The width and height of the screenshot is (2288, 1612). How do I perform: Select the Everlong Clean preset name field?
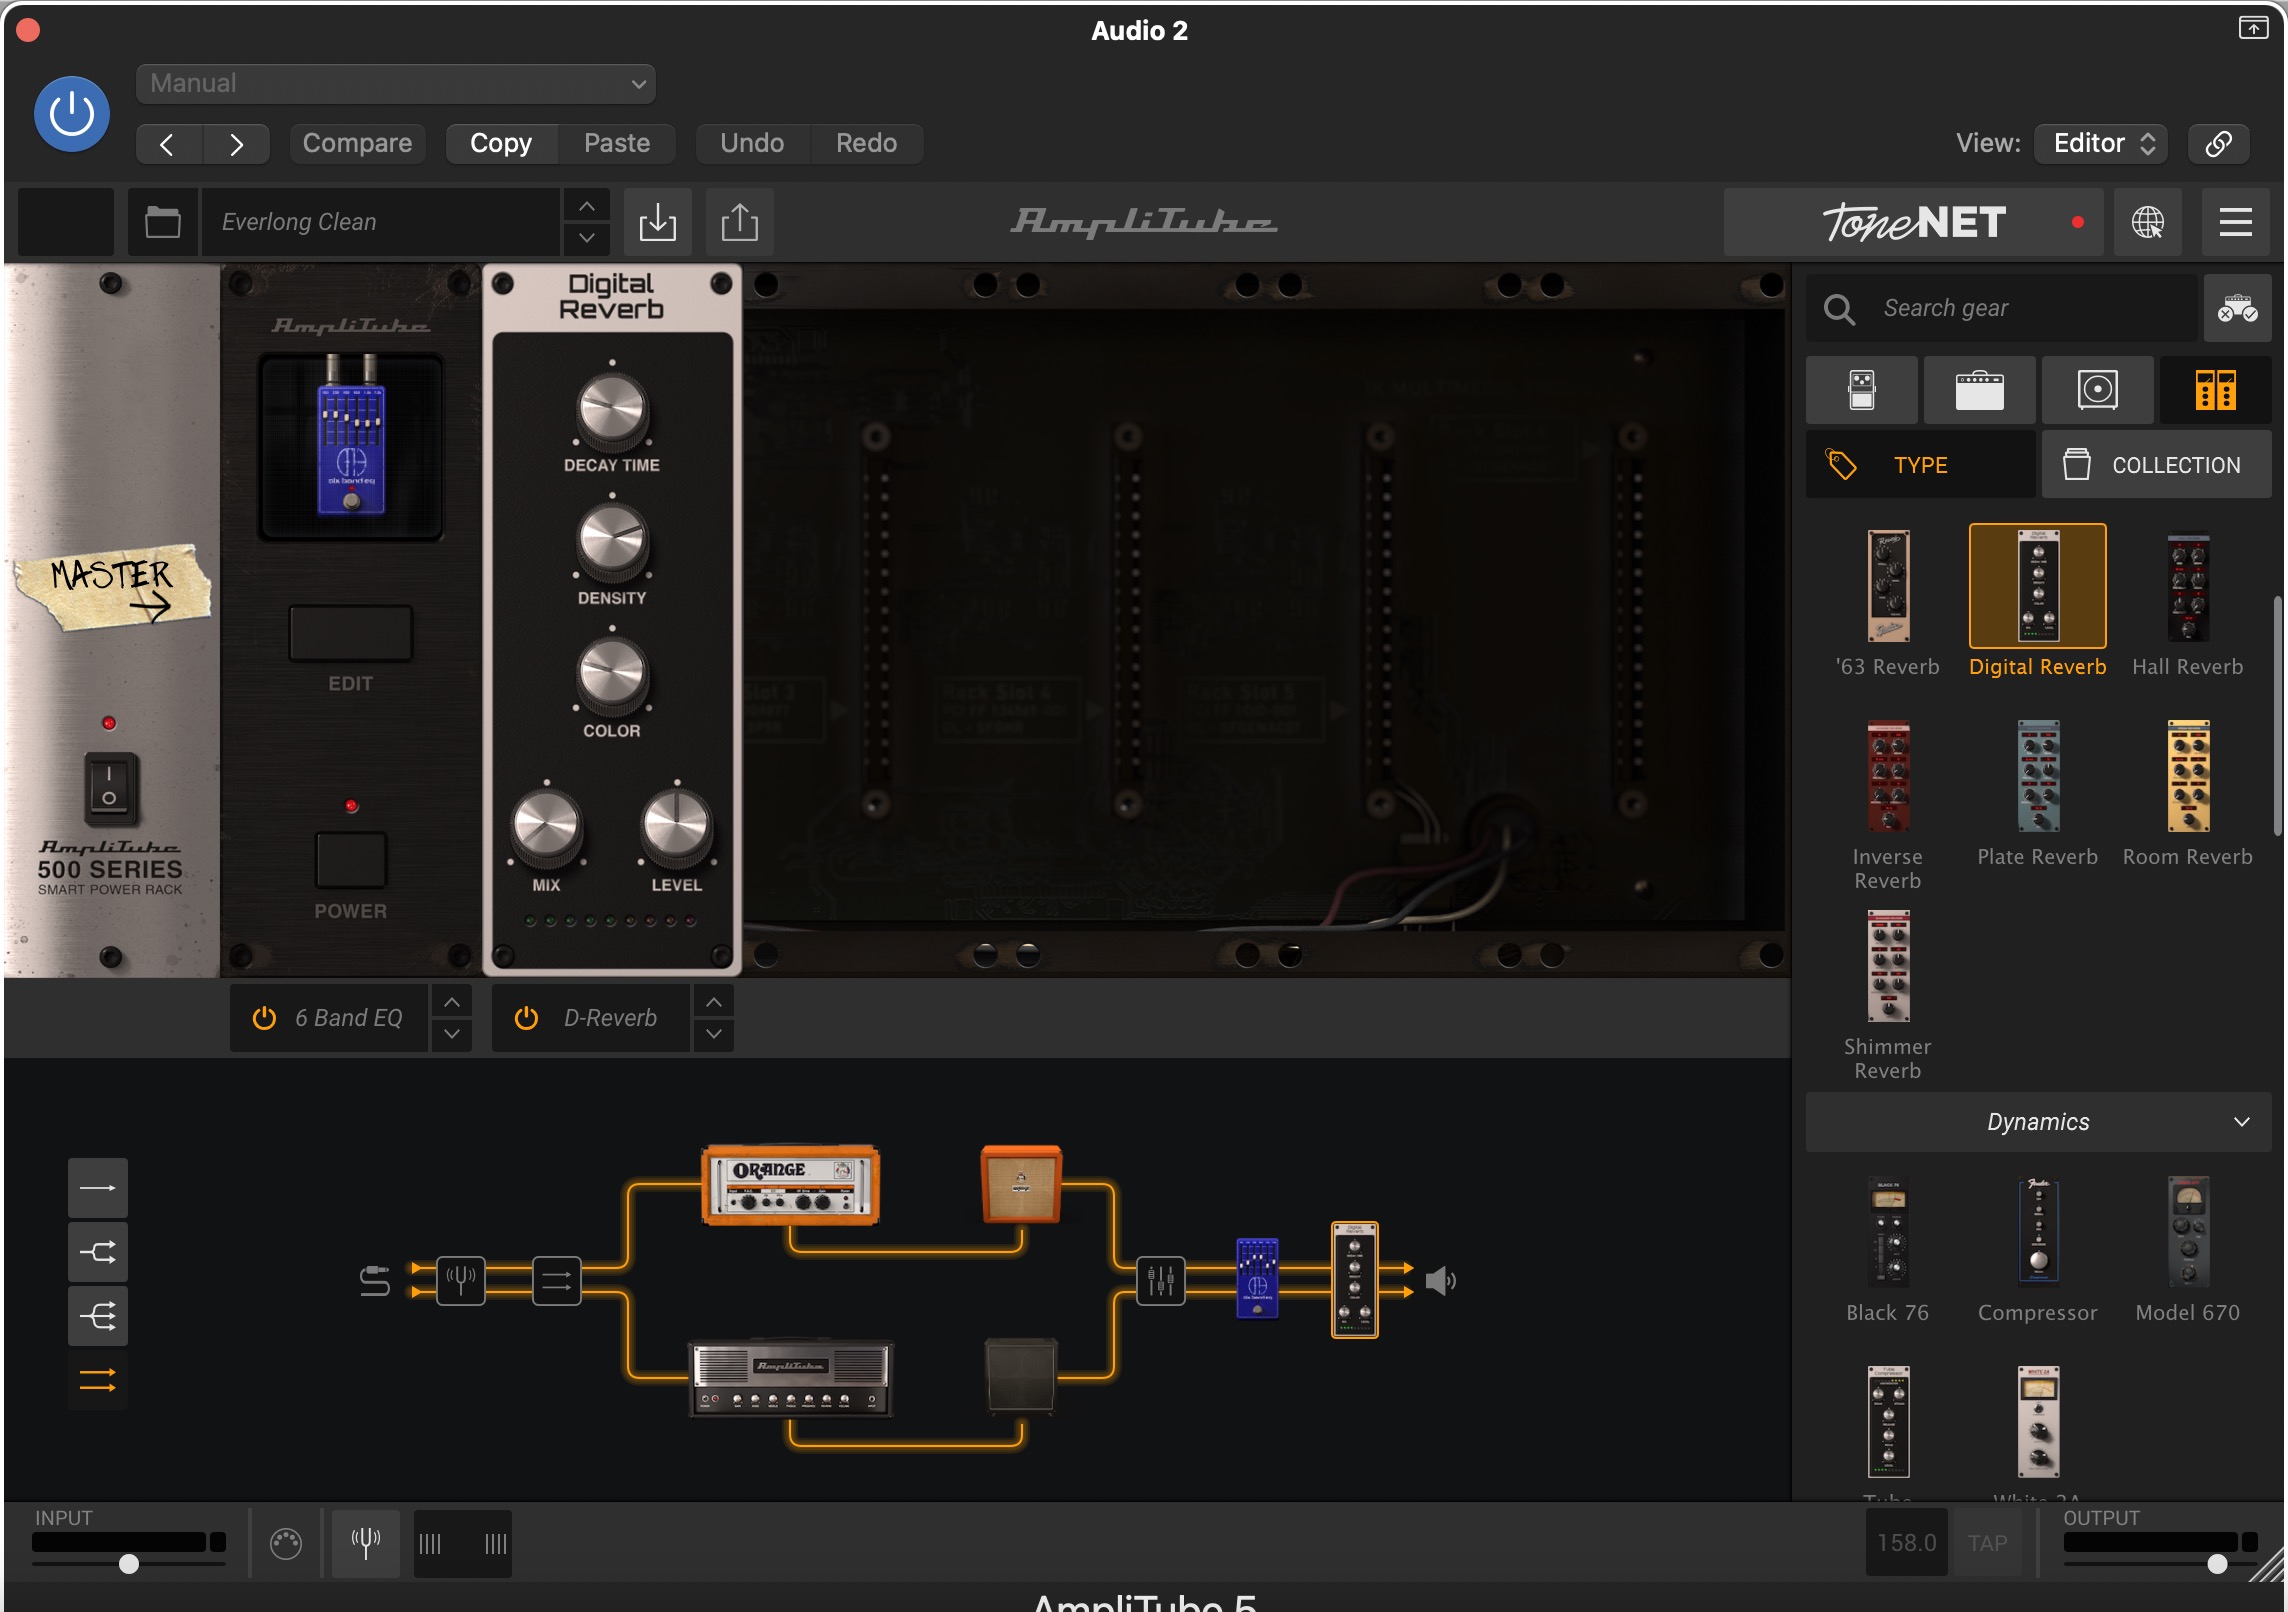[x=380, y=222]
